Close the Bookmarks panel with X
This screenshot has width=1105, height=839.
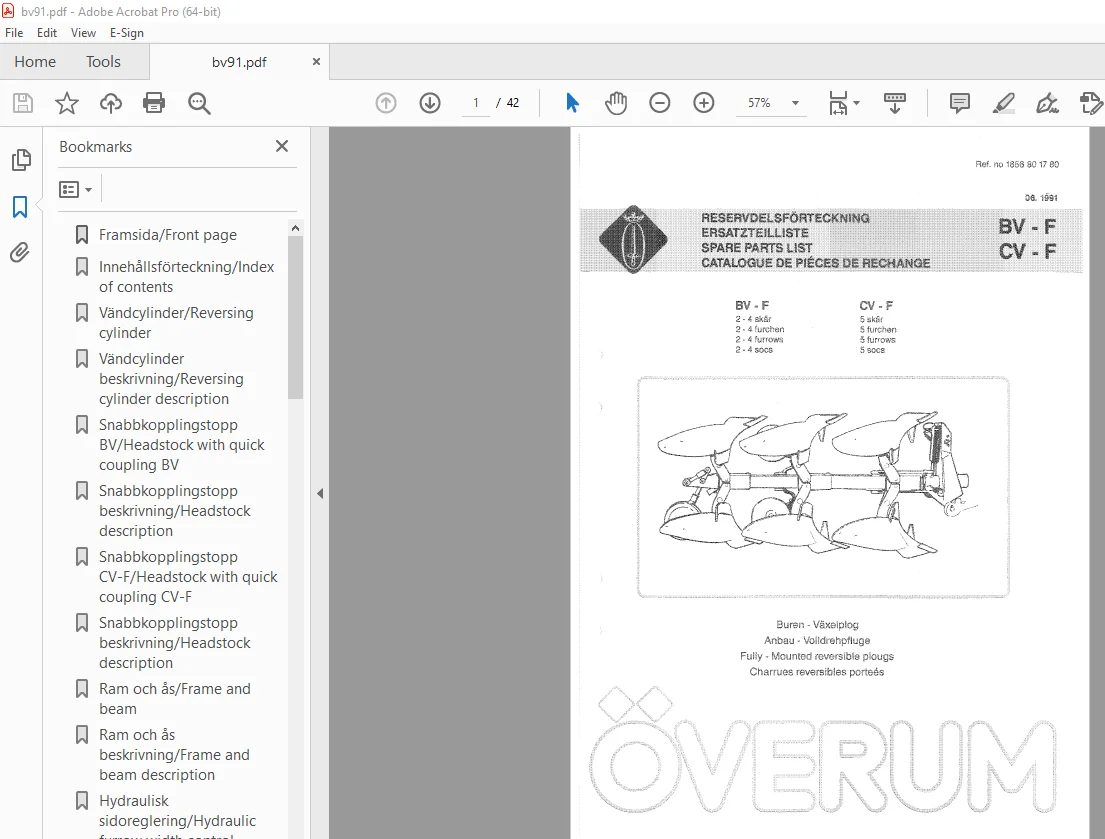point(282,146)
